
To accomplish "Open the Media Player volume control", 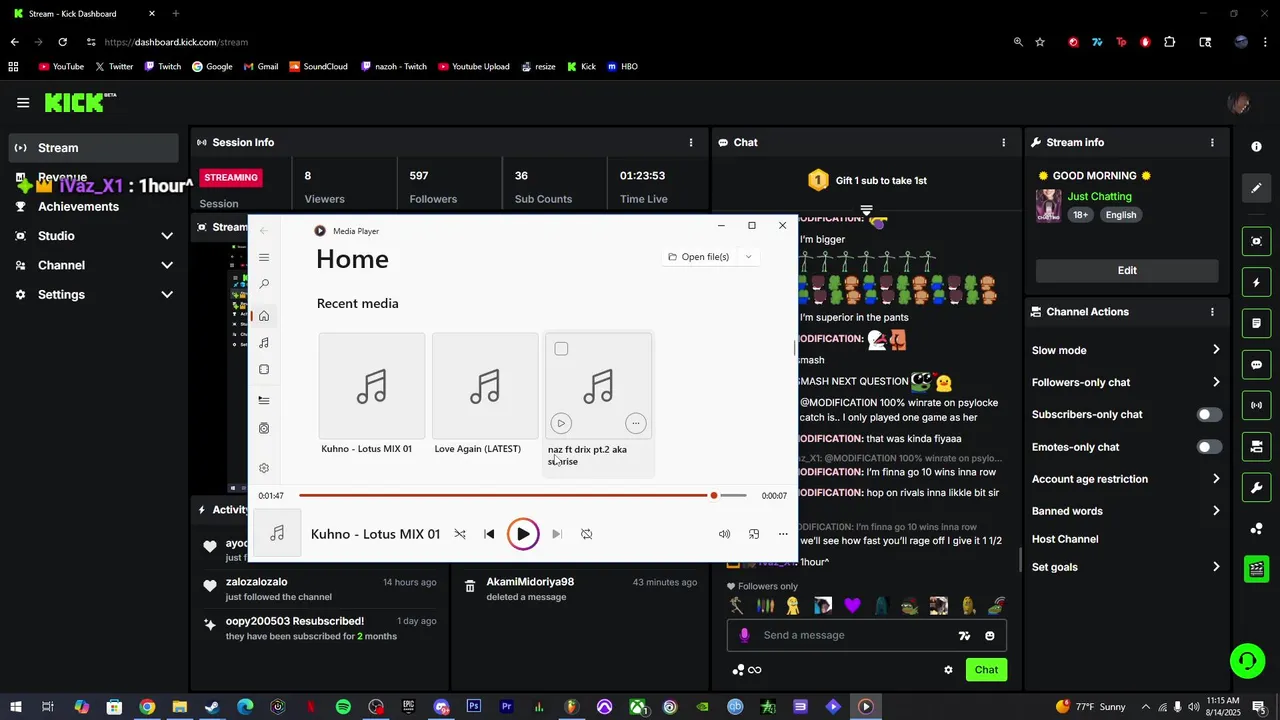I will (724, 534).
